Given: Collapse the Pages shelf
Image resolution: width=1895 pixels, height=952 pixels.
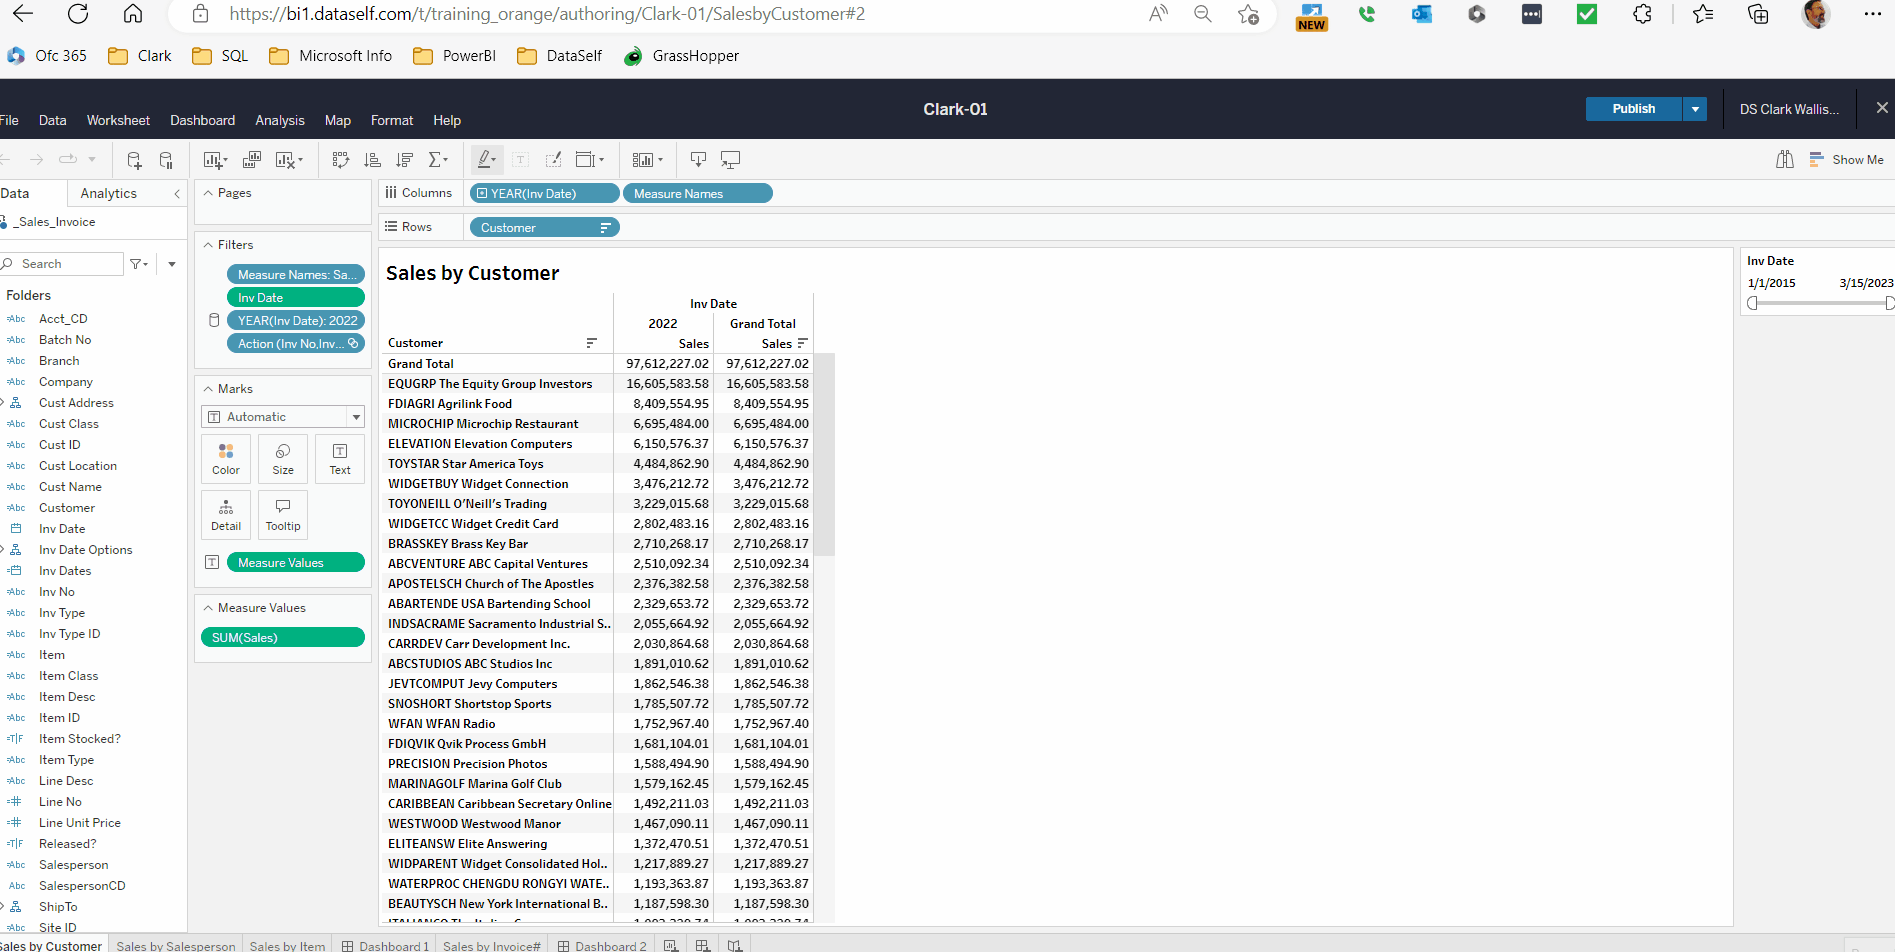Looking at the screenshot, I should pos(208,193).
